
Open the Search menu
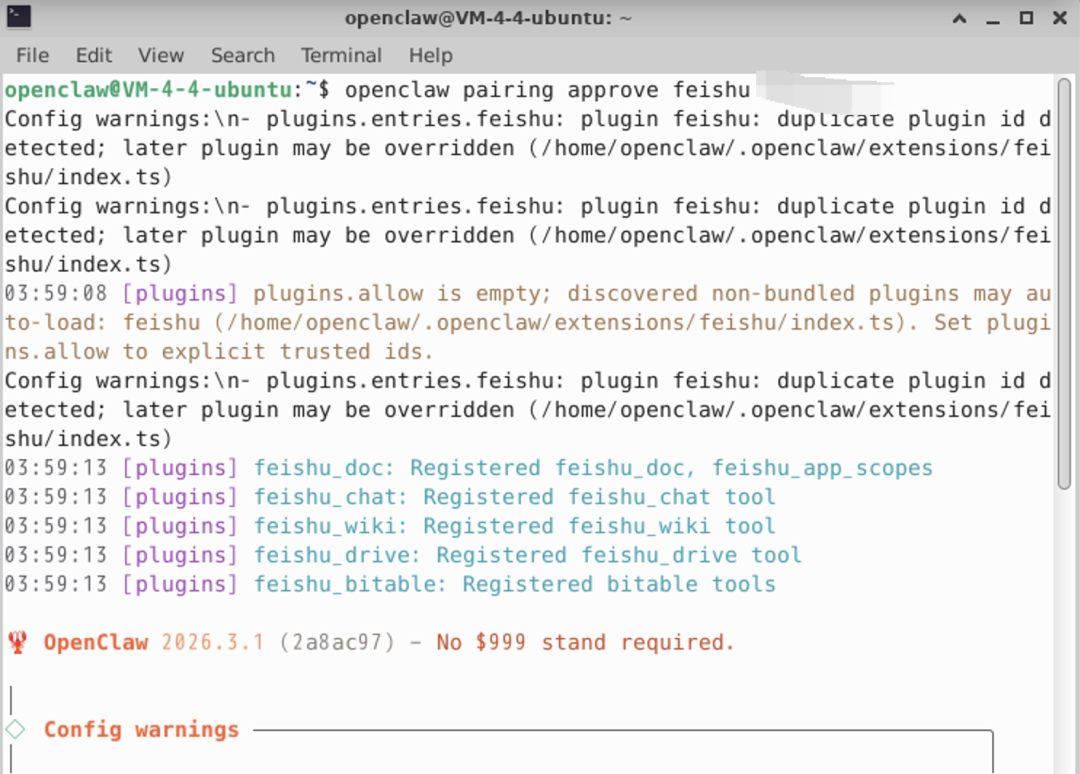[x=242, y=55]
